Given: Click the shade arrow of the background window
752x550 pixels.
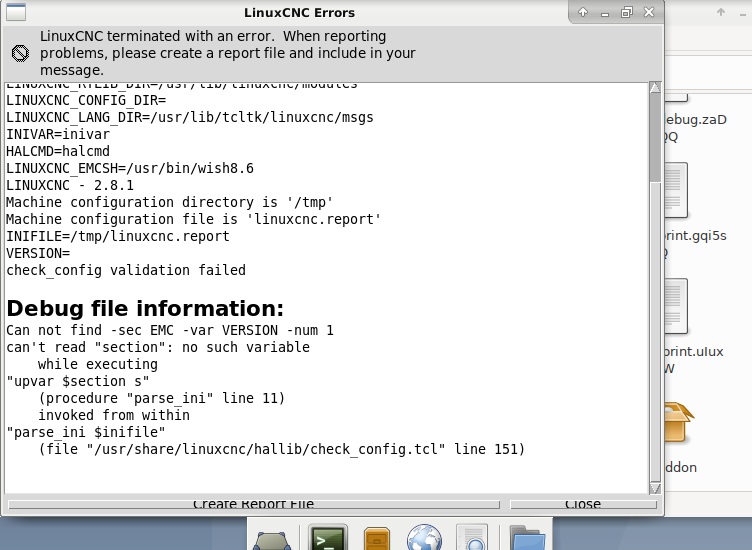Looking at the screenshot, I should click(x=721, y=12).
